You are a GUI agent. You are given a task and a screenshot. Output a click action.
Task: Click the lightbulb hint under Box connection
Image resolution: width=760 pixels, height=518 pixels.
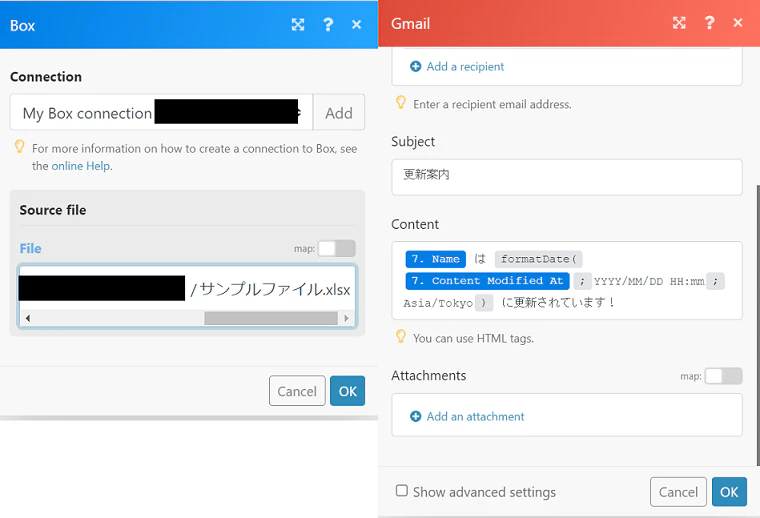[19, 146]
